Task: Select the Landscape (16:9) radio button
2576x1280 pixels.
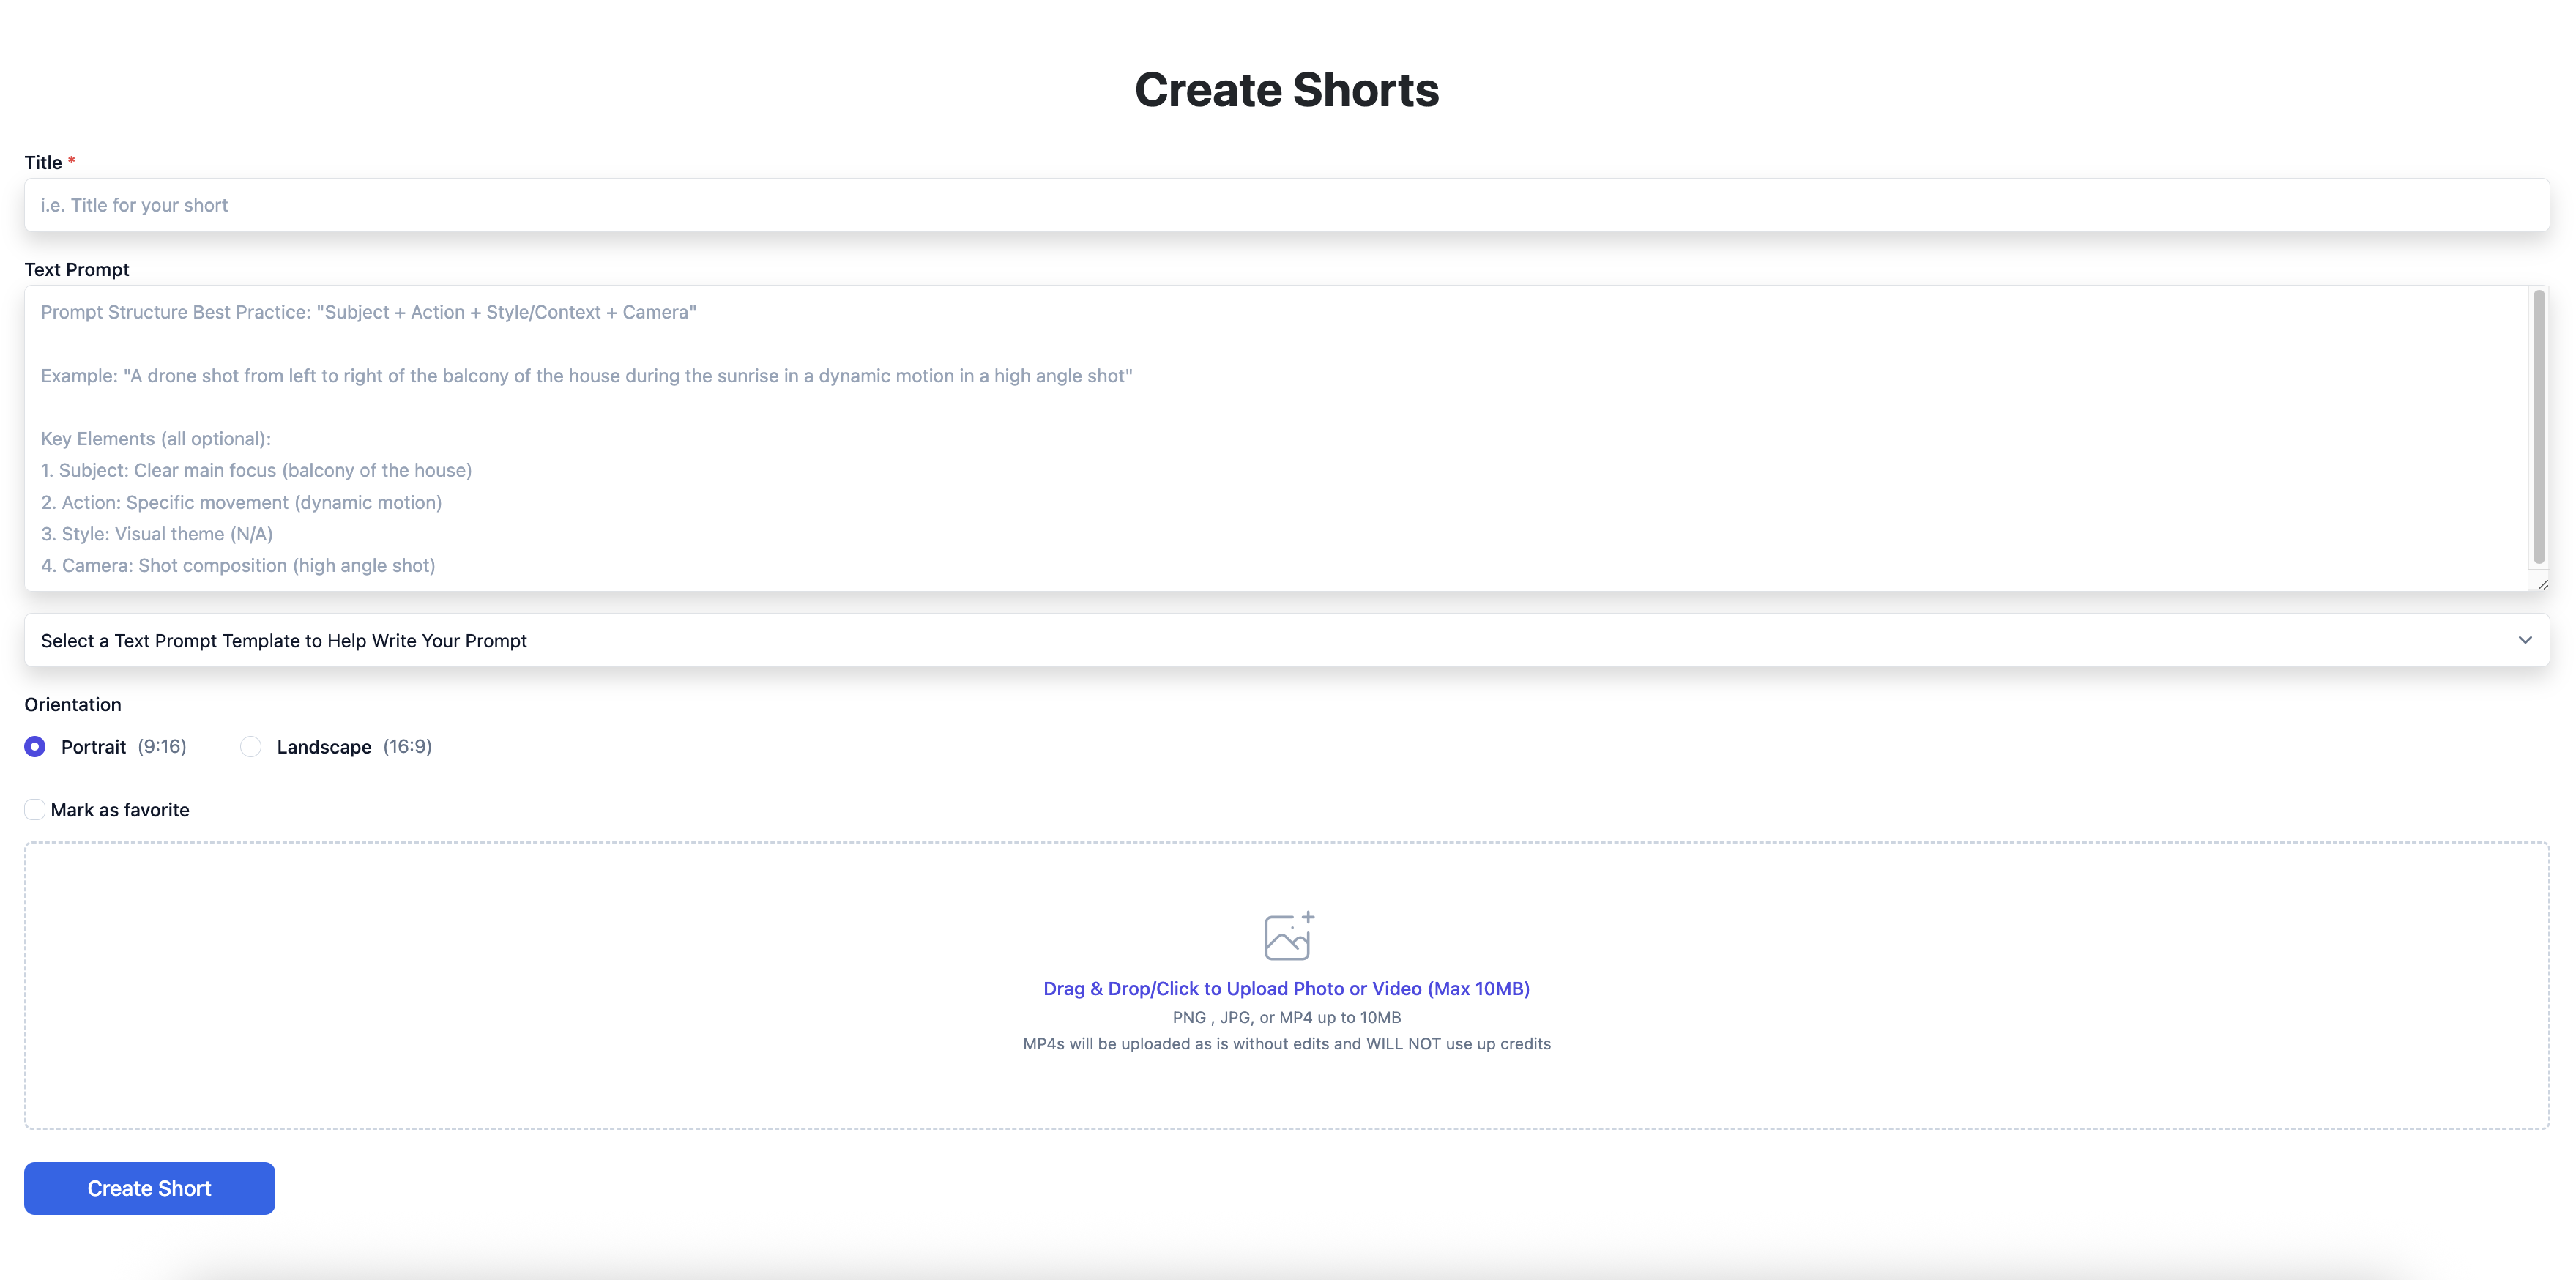Action: tap(251, 747)
